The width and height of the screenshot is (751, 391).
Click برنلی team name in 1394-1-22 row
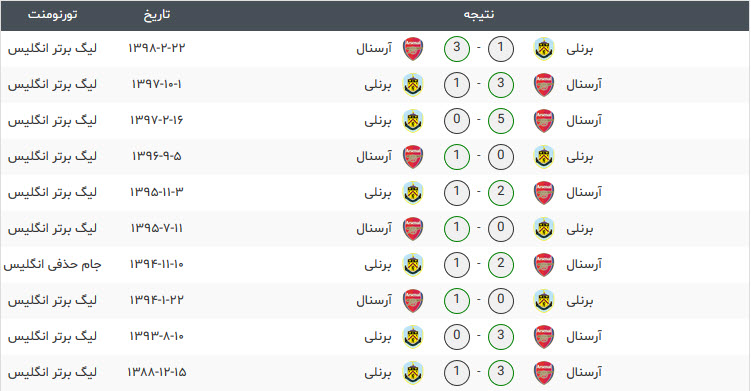pos(580,300)
